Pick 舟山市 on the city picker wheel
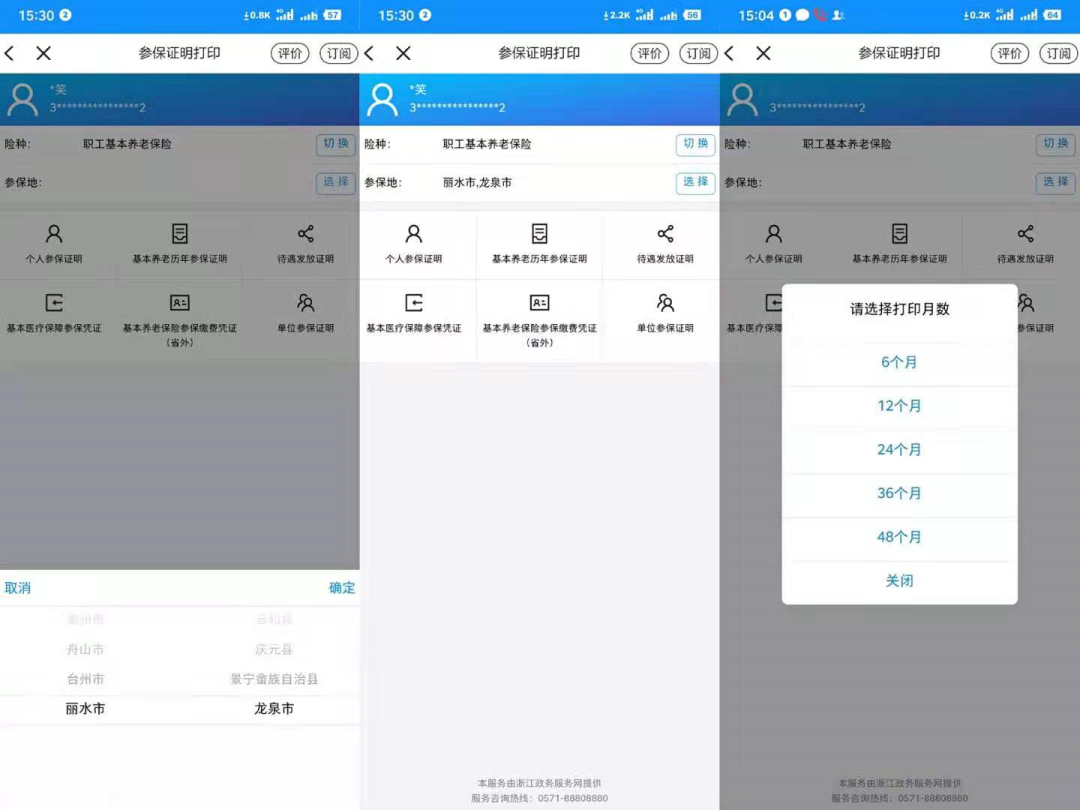 [x=86, y=650]
